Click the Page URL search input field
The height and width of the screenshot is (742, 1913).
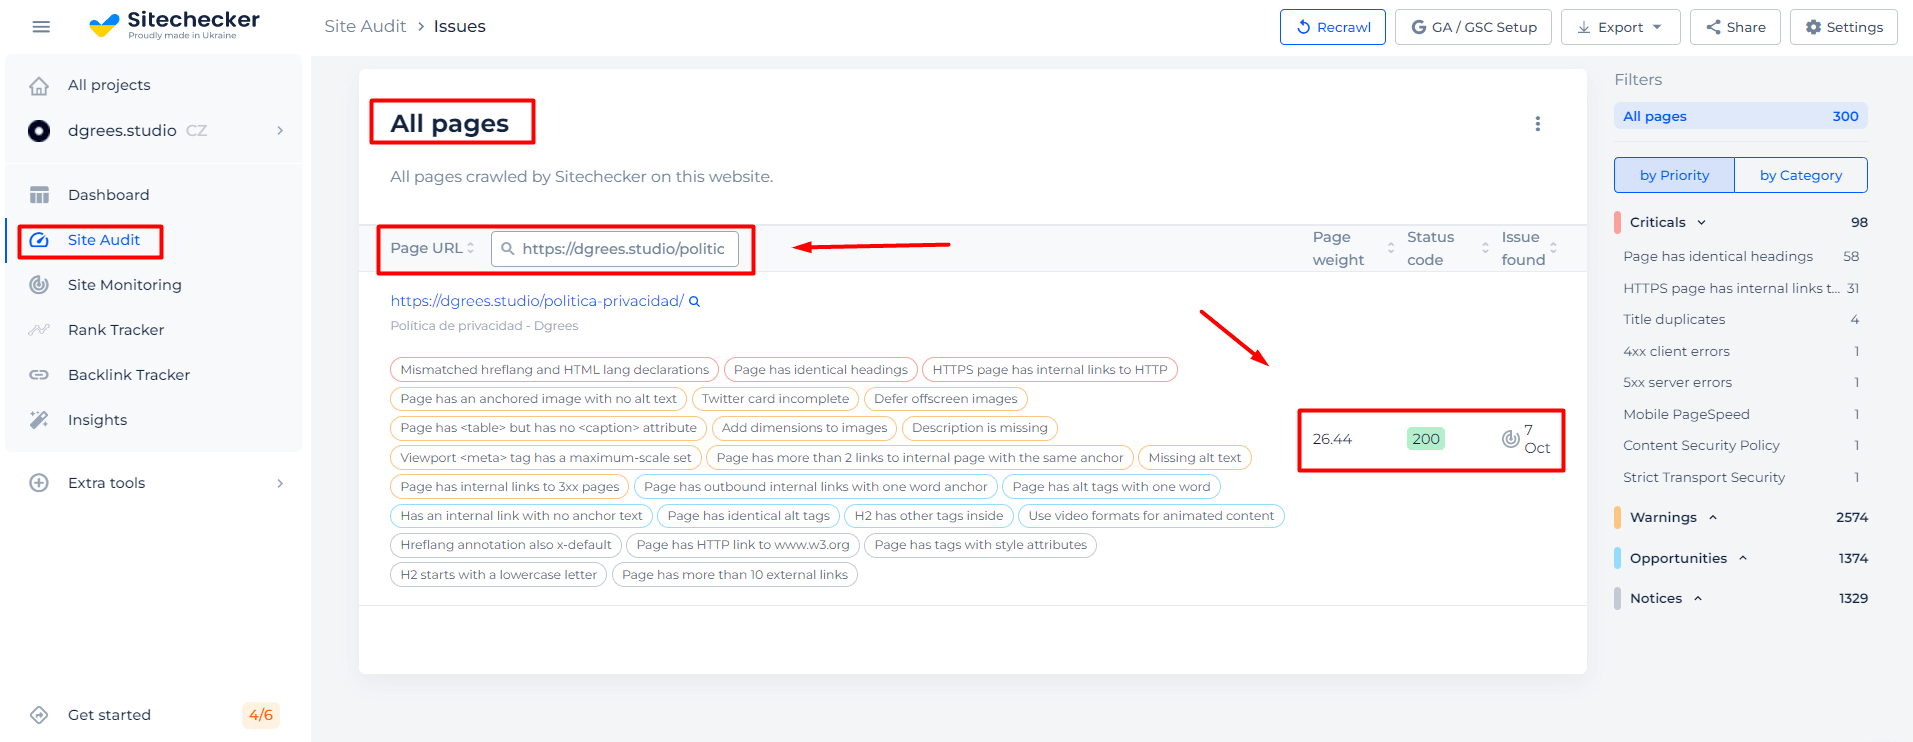click(x=615, y=249)
